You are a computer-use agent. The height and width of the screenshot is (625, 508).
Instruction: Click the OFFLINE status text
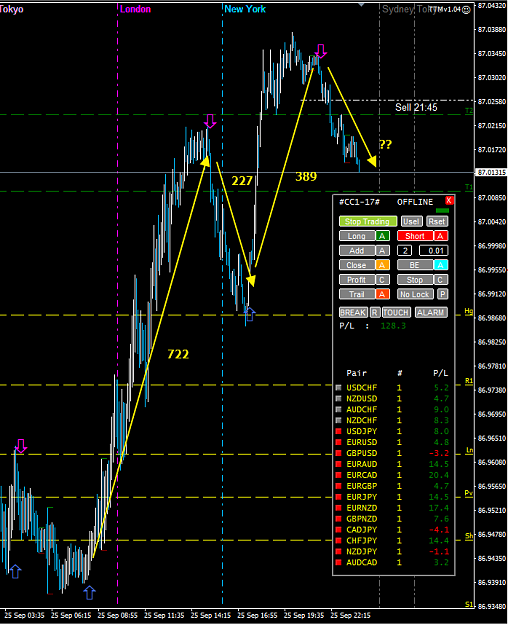[x=415, y=202]
